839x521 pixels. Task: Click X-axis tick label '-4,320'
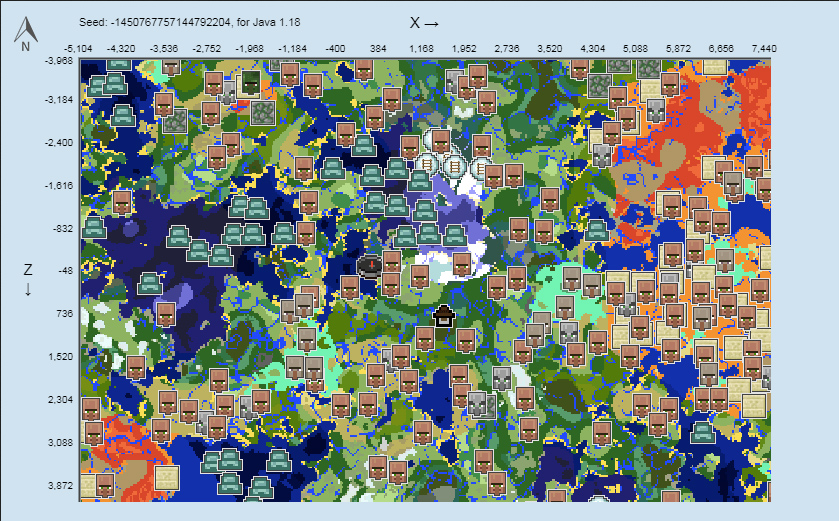click(121, 49)
